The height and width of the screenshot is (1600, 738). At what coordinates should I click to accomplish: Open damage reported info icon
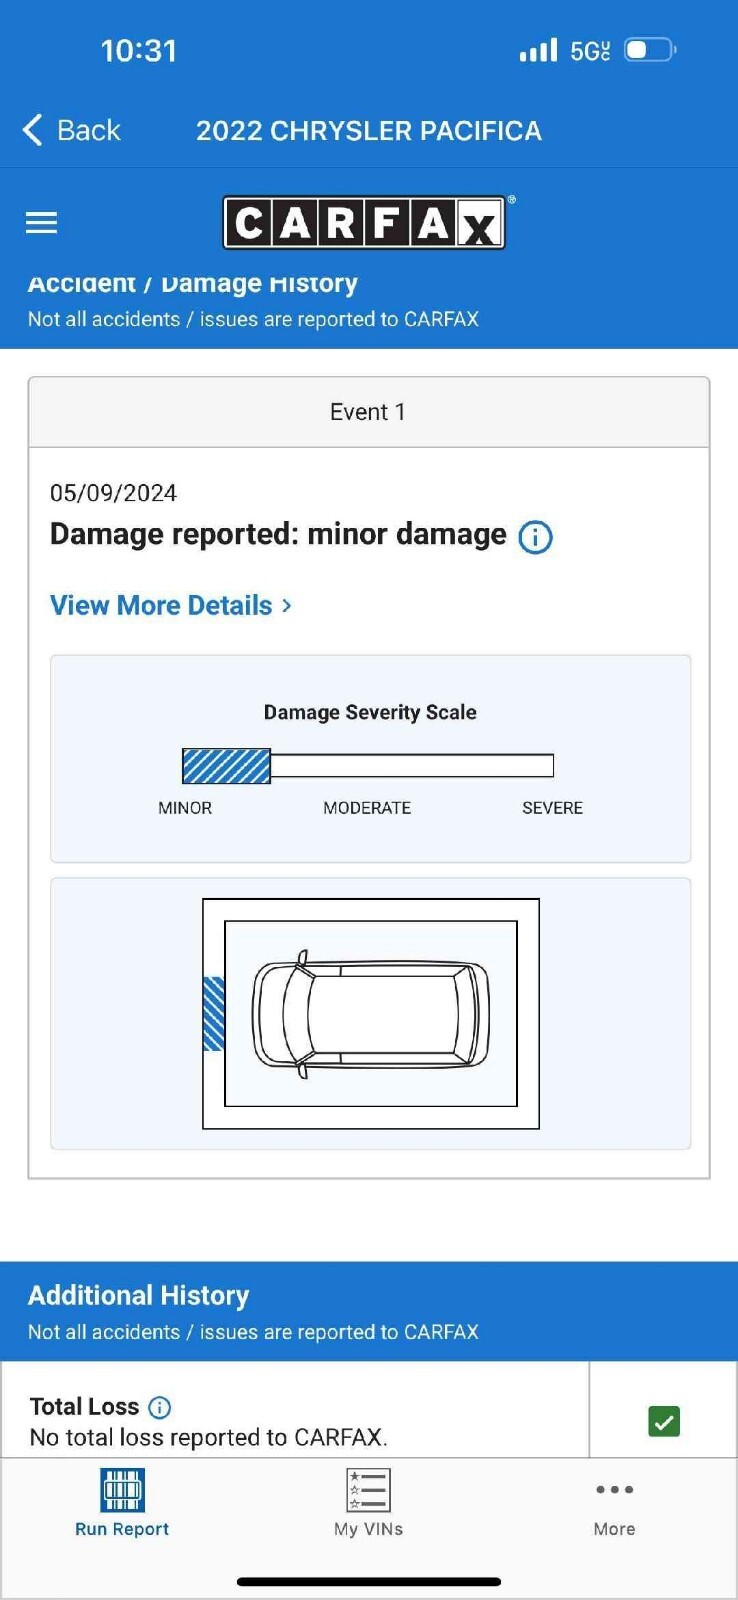535,537
